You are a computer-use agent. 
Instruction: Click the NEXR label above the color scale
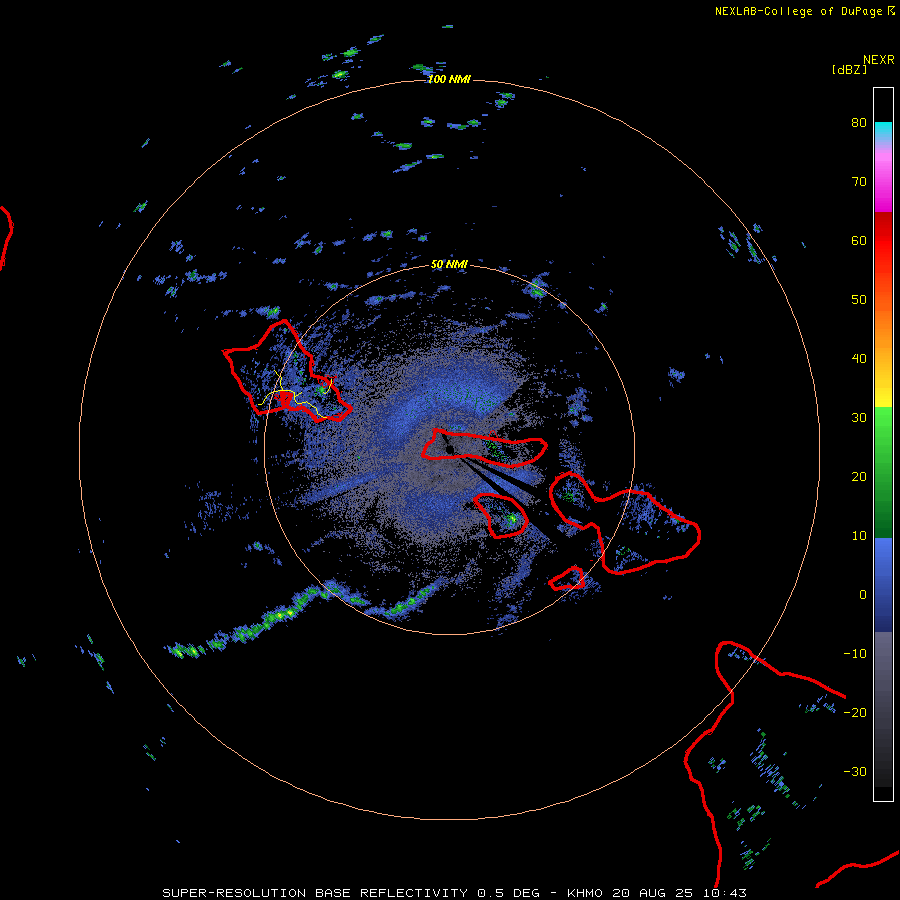[x=879, y=60]
